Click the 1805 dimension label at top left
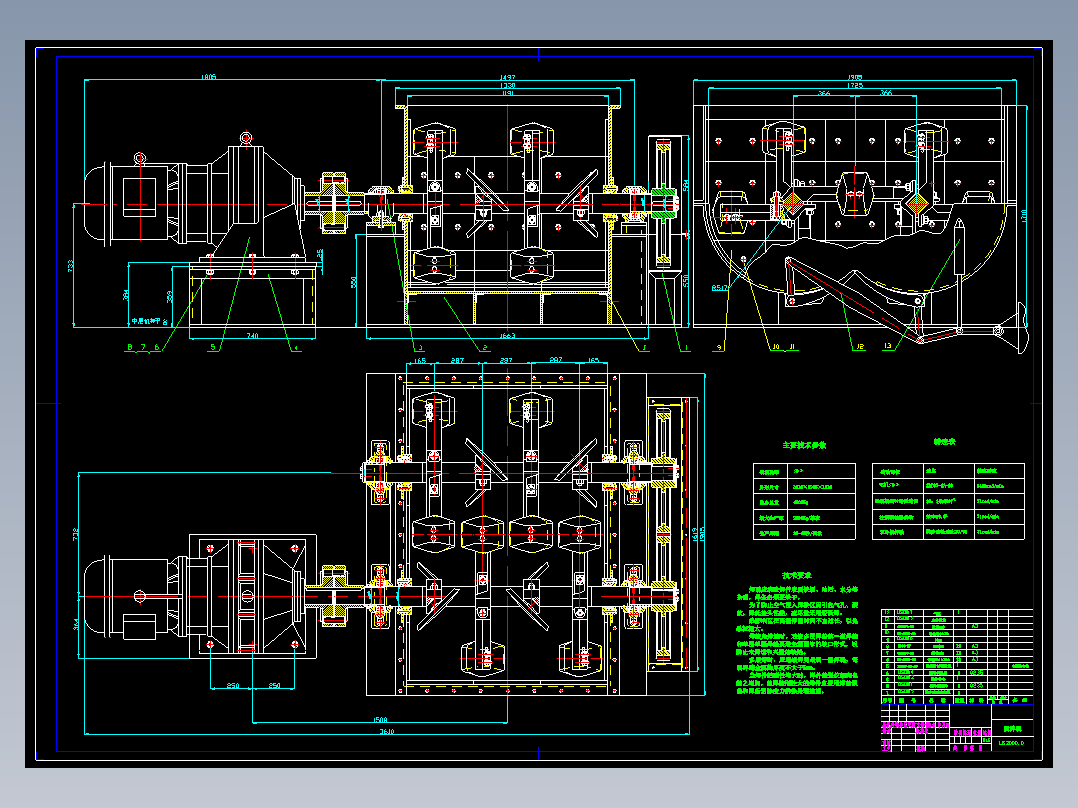This screenshot has width=1078, height=808. click(208, 76)
